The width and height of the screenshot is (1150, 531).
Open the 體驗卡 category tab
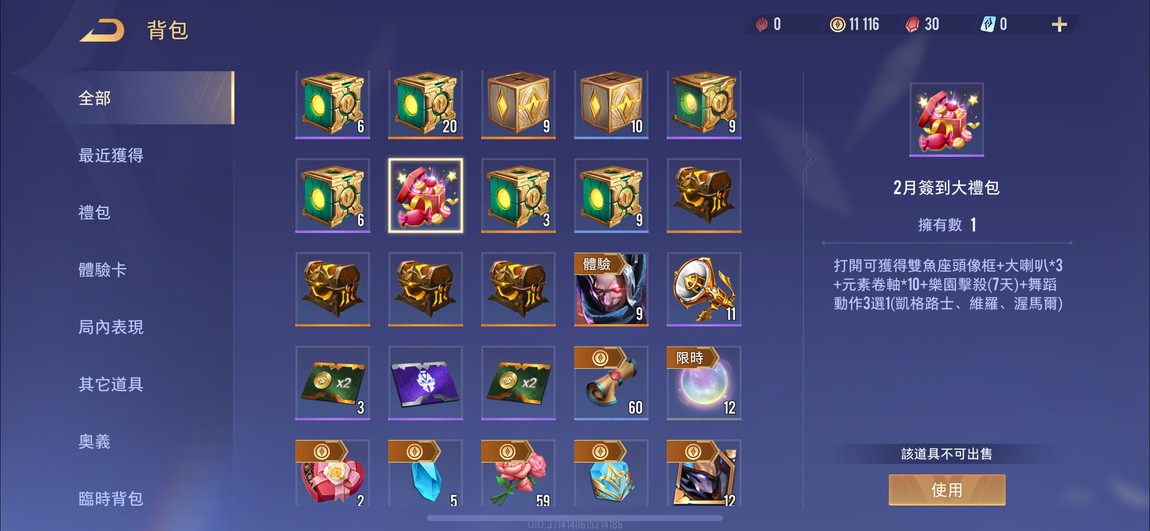[x=103, y=270]
